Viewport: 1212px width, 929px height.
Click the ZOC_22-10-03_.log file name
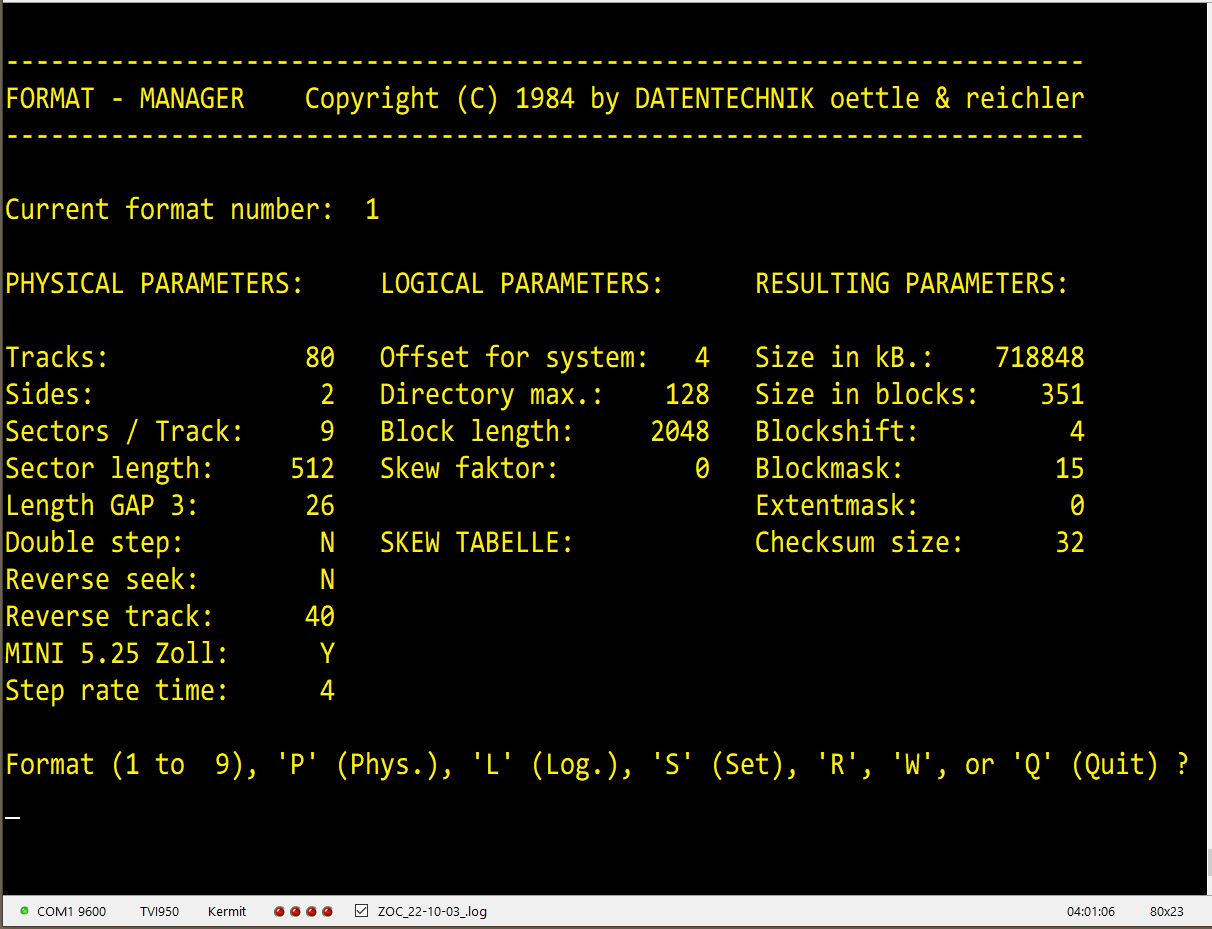[x=432, y=911]
